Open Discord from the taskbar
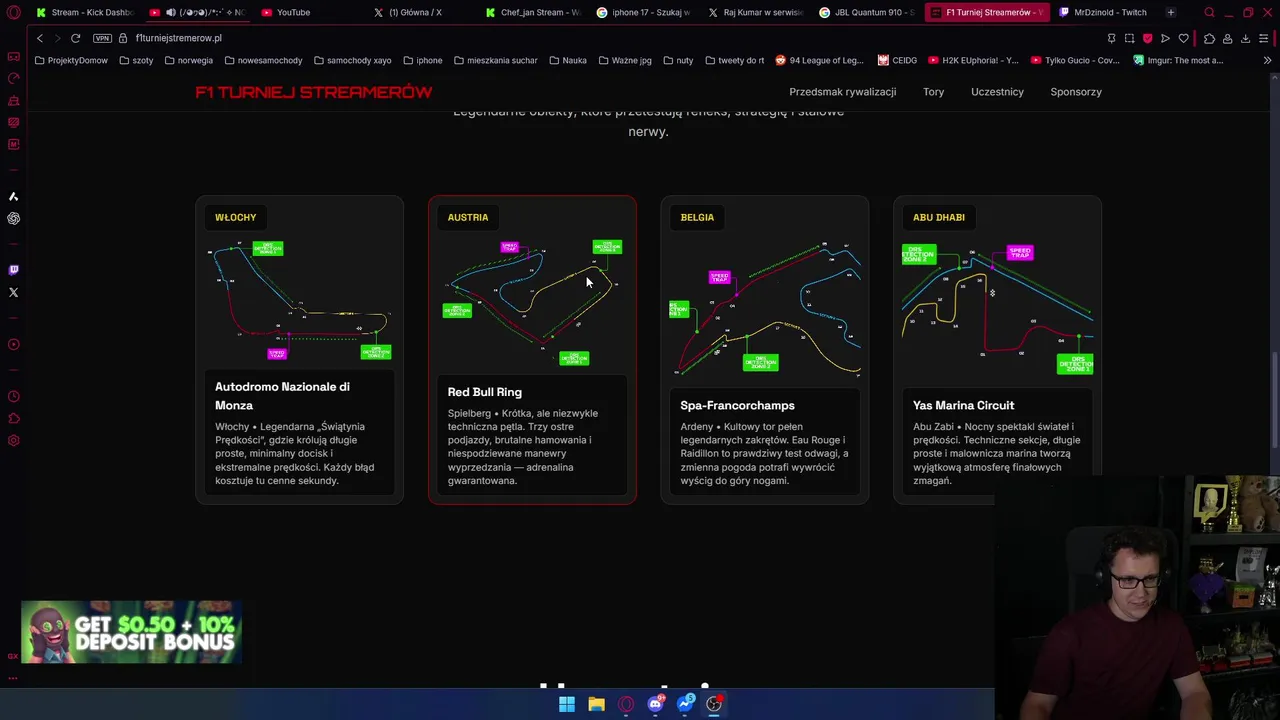Viewport: 1280px width, 720px height. point(655,704)
